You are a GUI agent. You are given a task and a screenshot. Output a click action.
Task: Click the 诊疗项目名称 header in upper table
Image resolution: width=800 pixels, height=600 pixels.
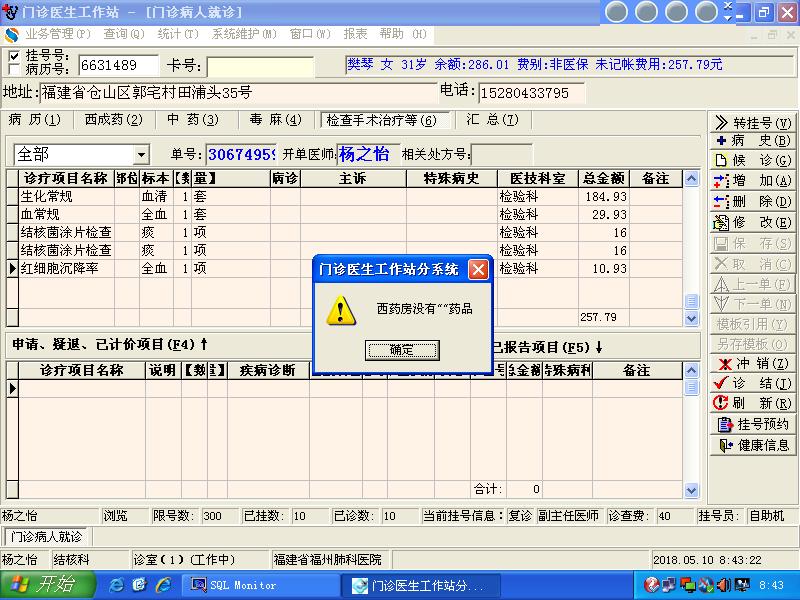pos(66,179)
